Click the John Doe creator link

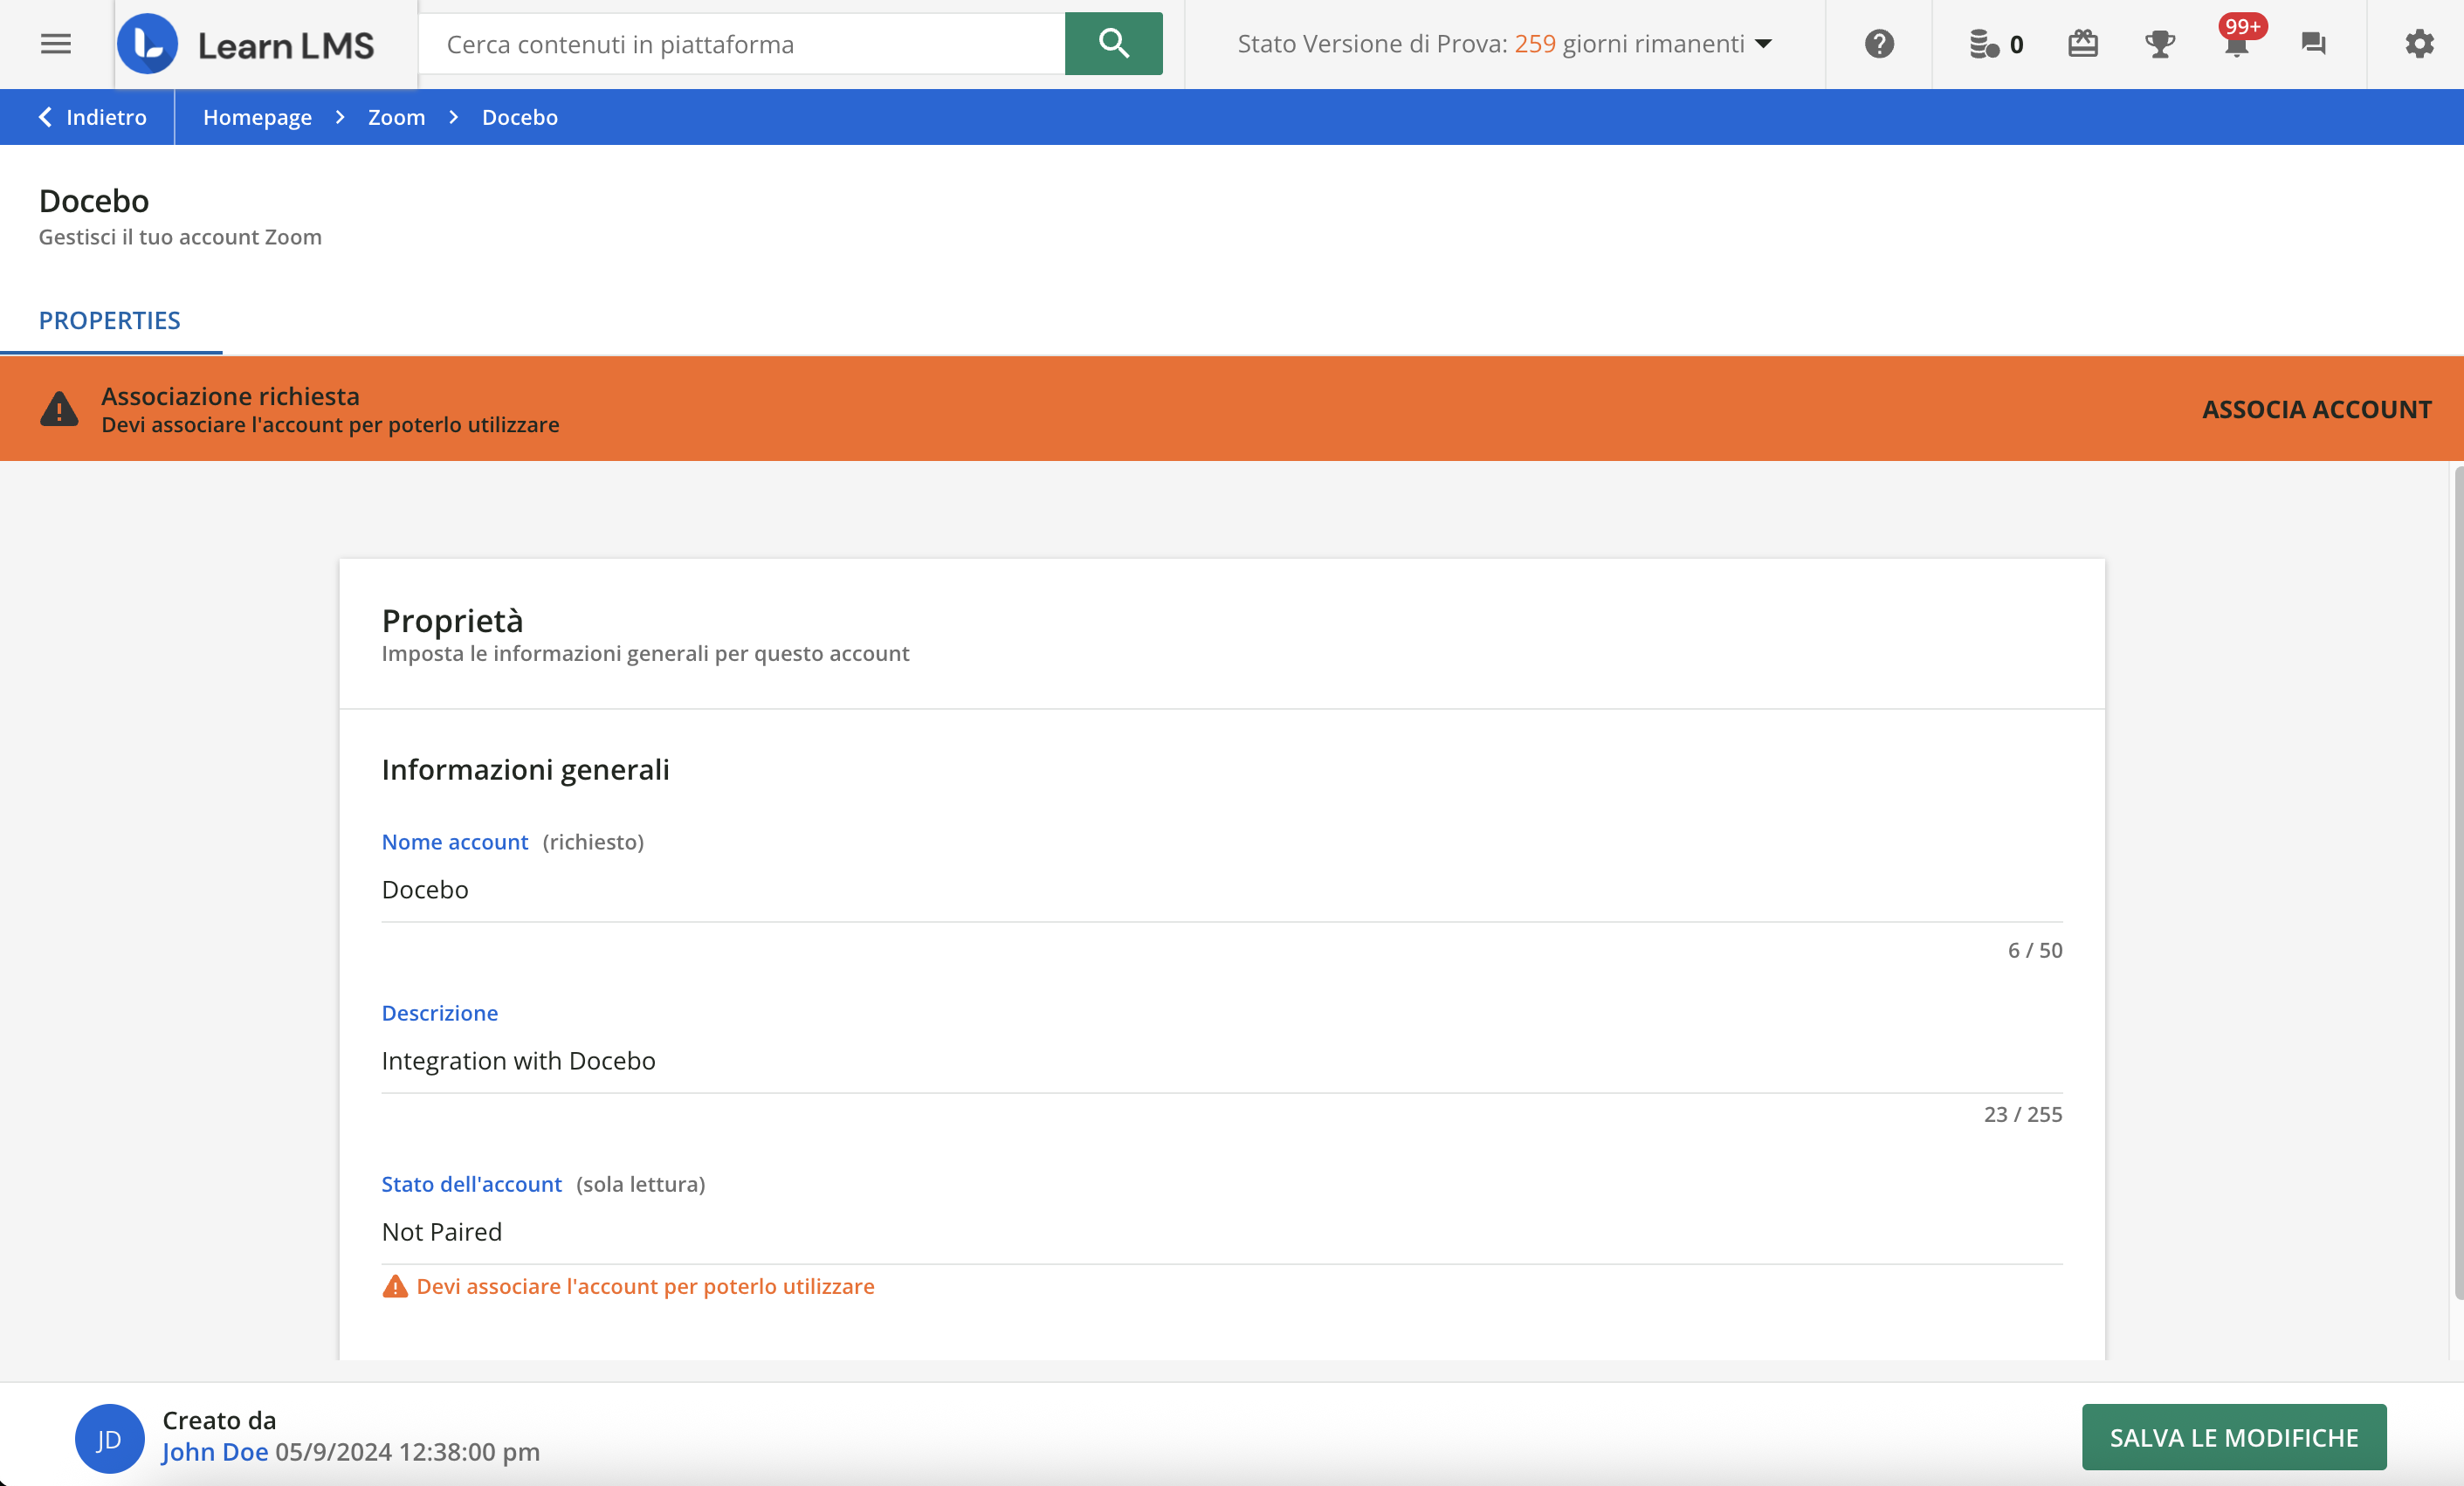tap(215, 1452)
